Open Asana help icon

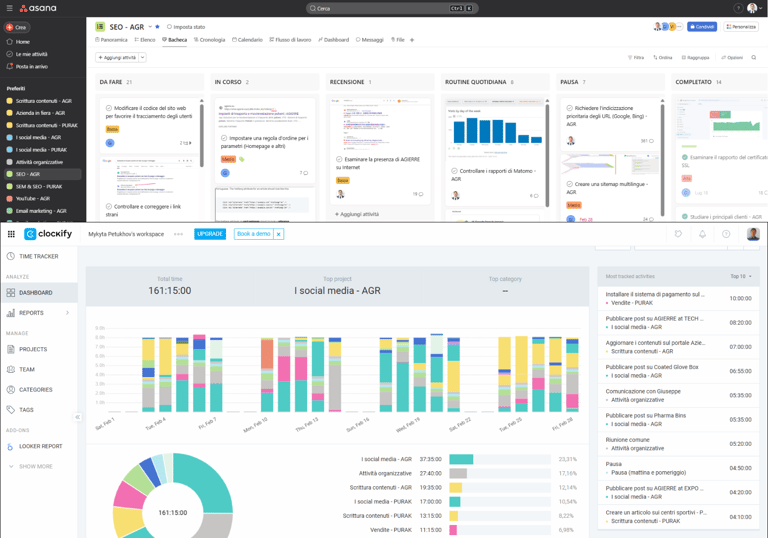click(738, 8)
